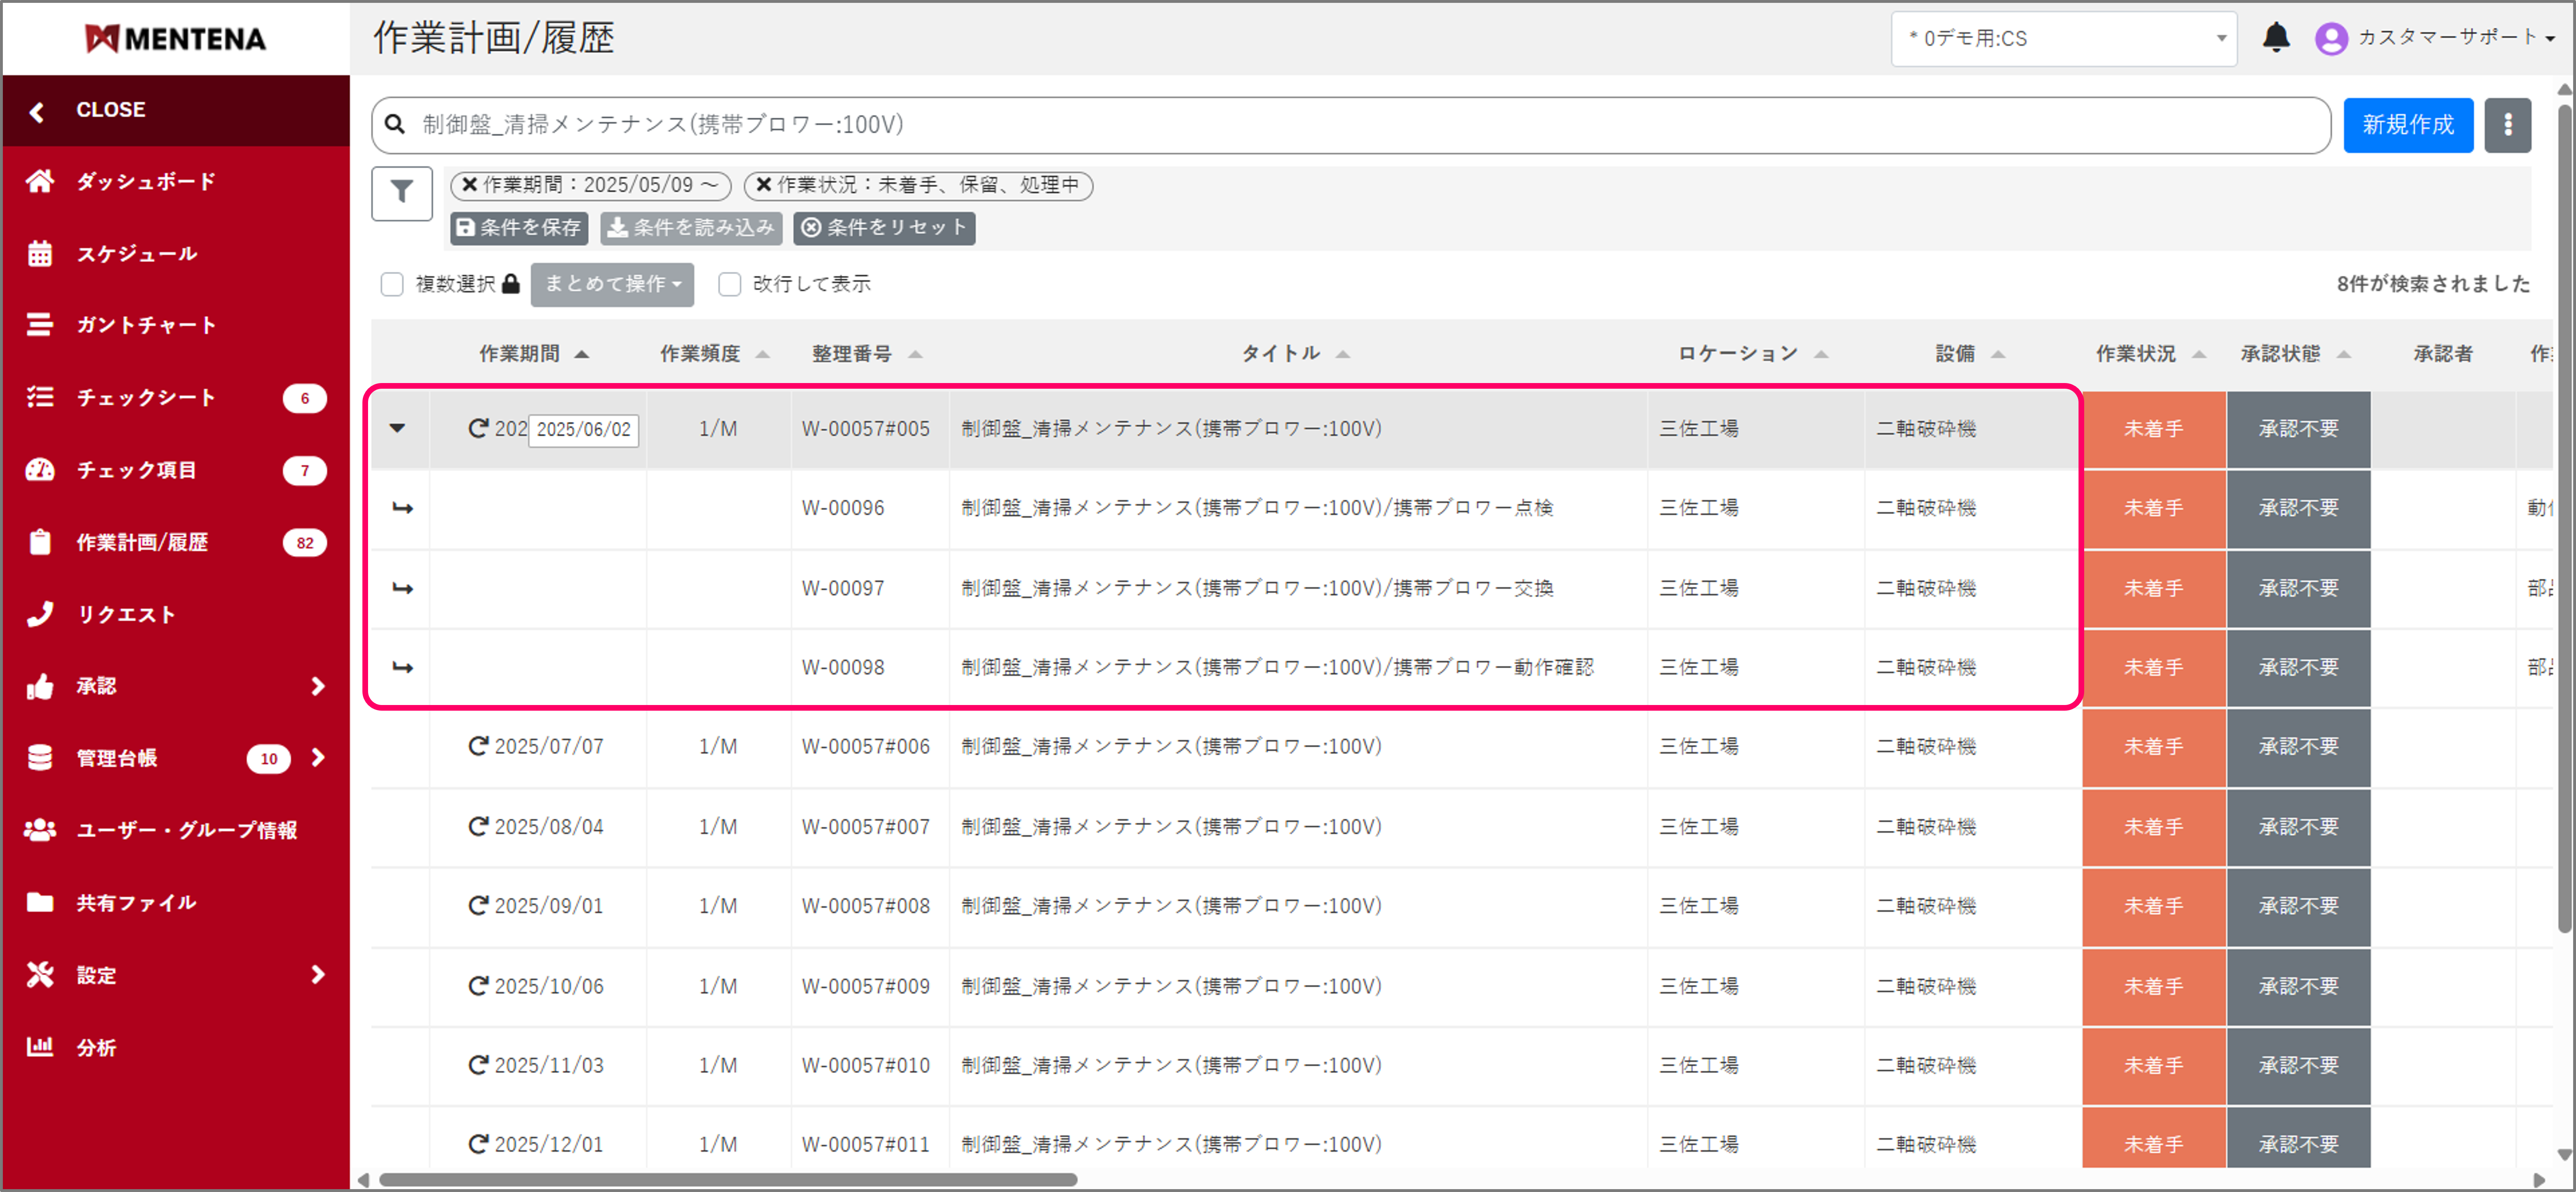This screenshot has height=1192, width=2576.
Task: Enable the 改行して表示 checkbox
Action: (729, 284)
